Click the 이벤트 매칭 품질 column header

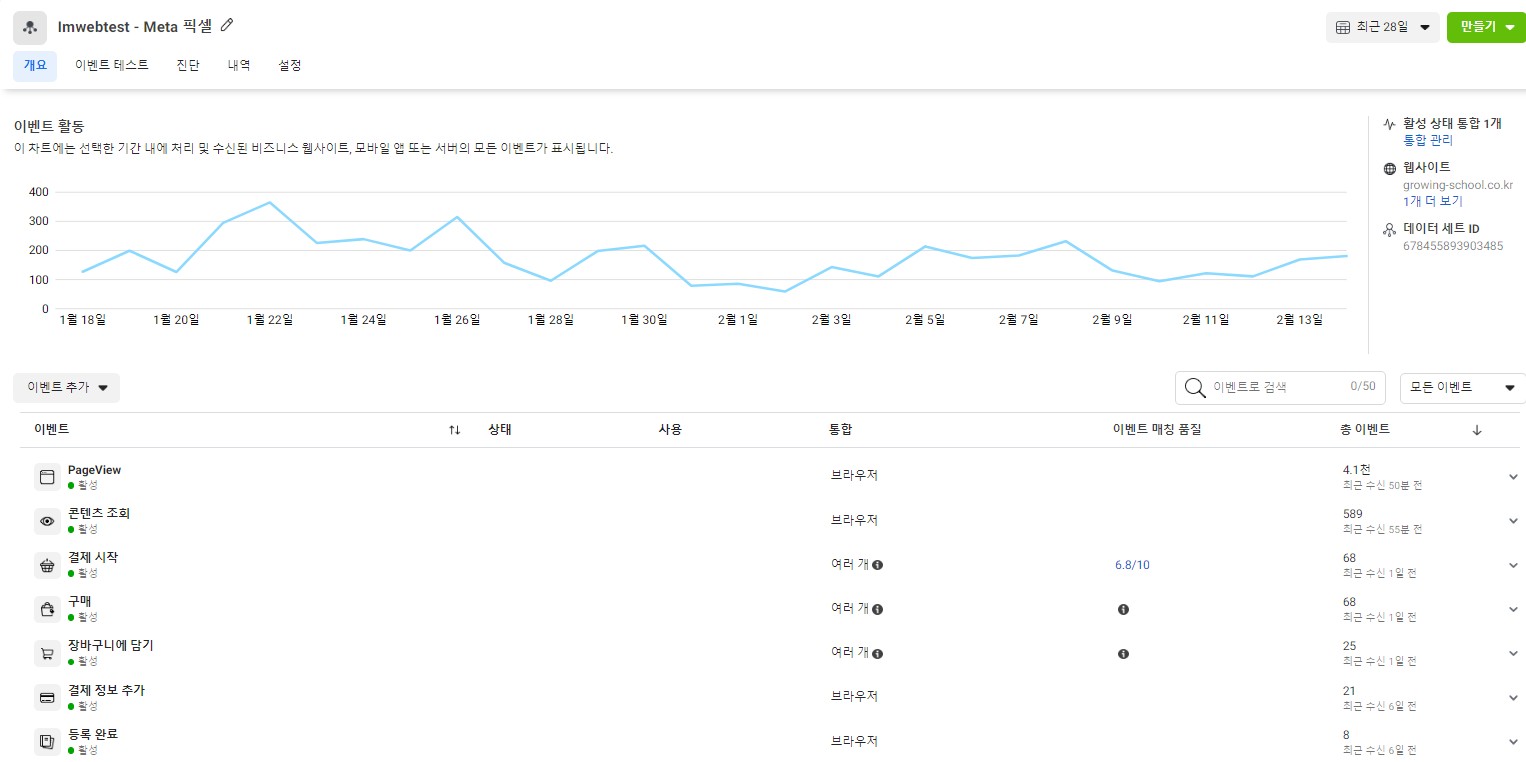click(1156, 430)
